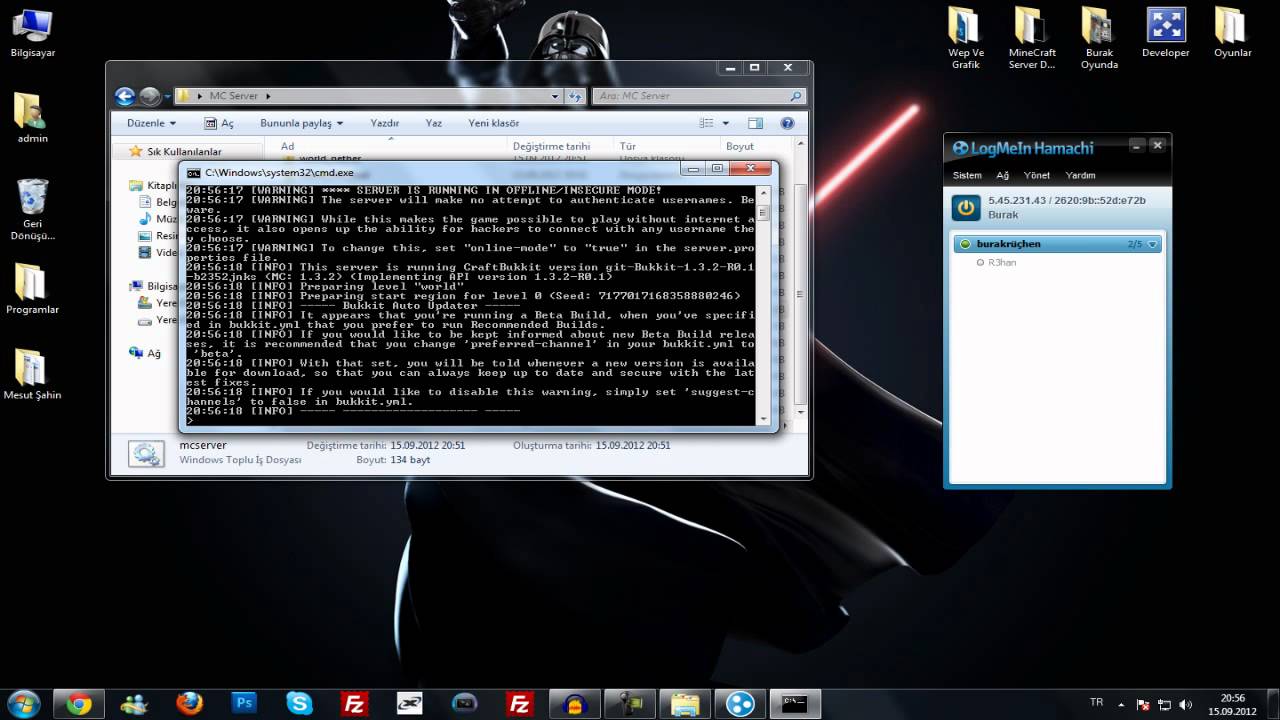Open the Windows Start menu
Screen dimensions: 1280x720
pyautogui.click(x=23, y=704)
